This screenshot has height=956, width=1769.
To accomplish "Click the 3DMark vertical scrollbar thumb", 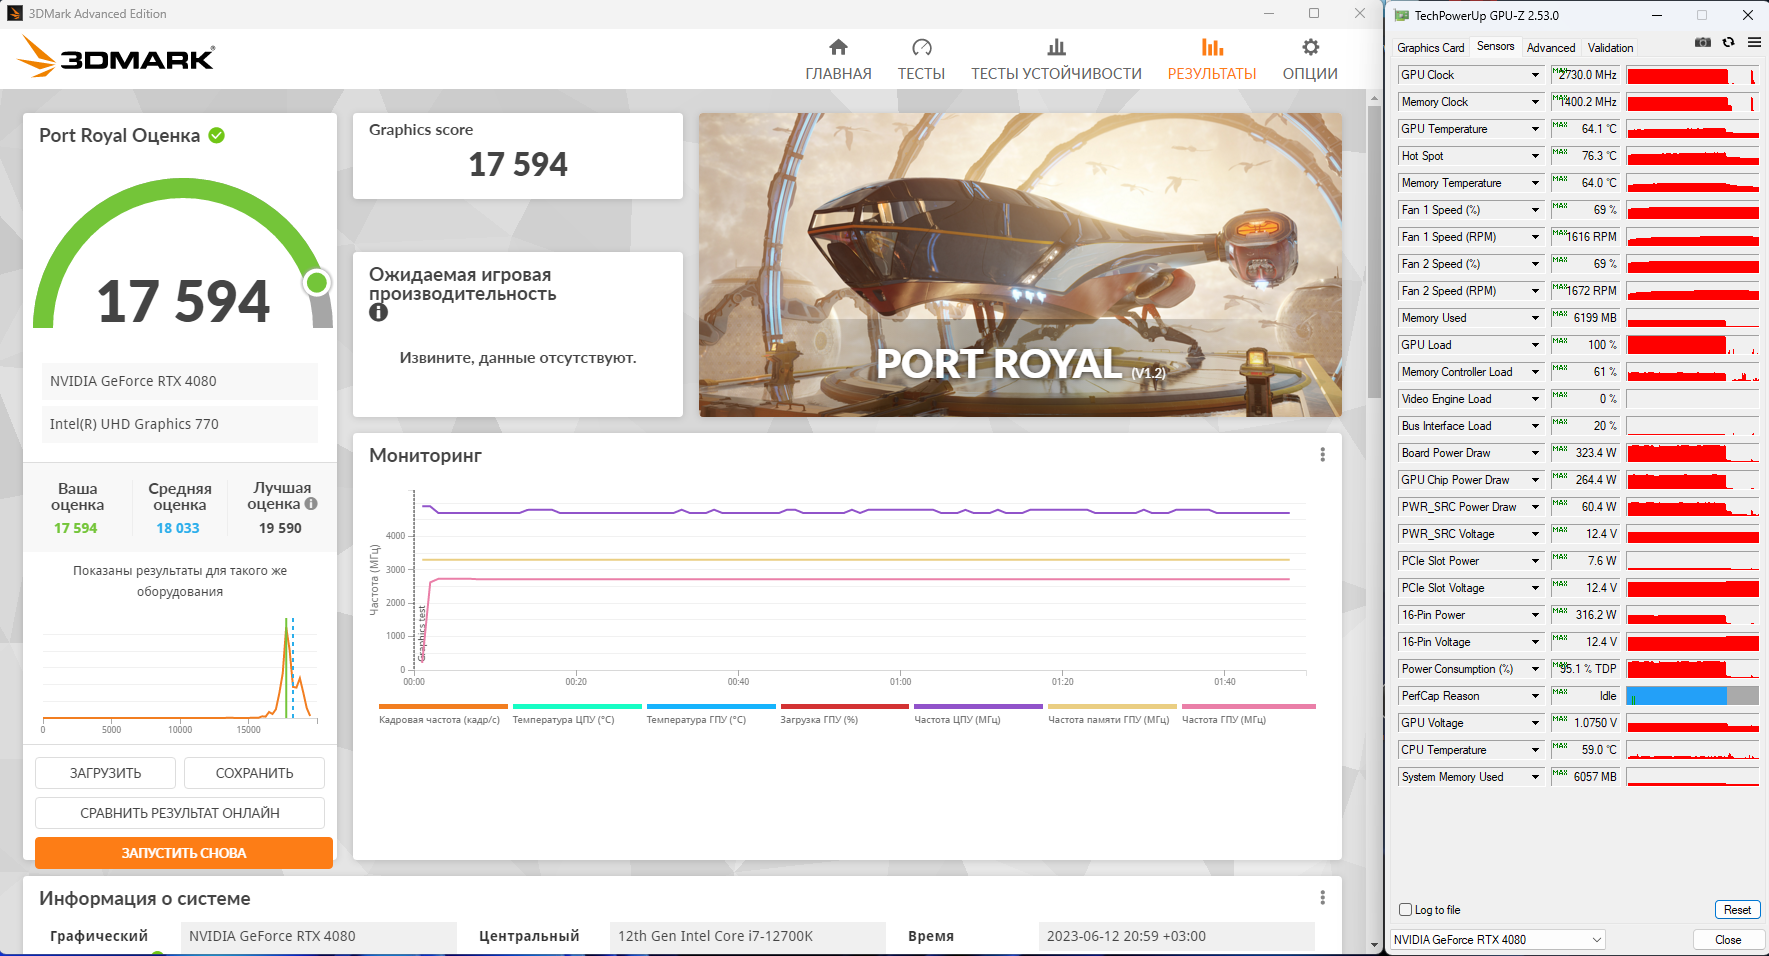I will (x=1374, y=250).
